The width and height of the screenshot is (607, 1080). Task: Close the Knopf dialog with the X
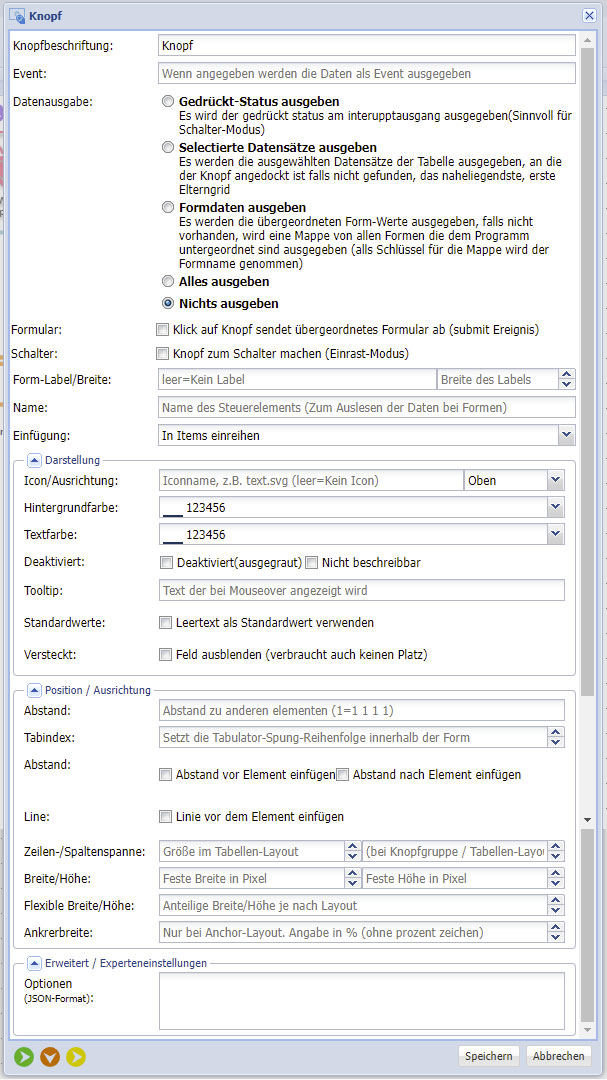(x=590, y=15)
